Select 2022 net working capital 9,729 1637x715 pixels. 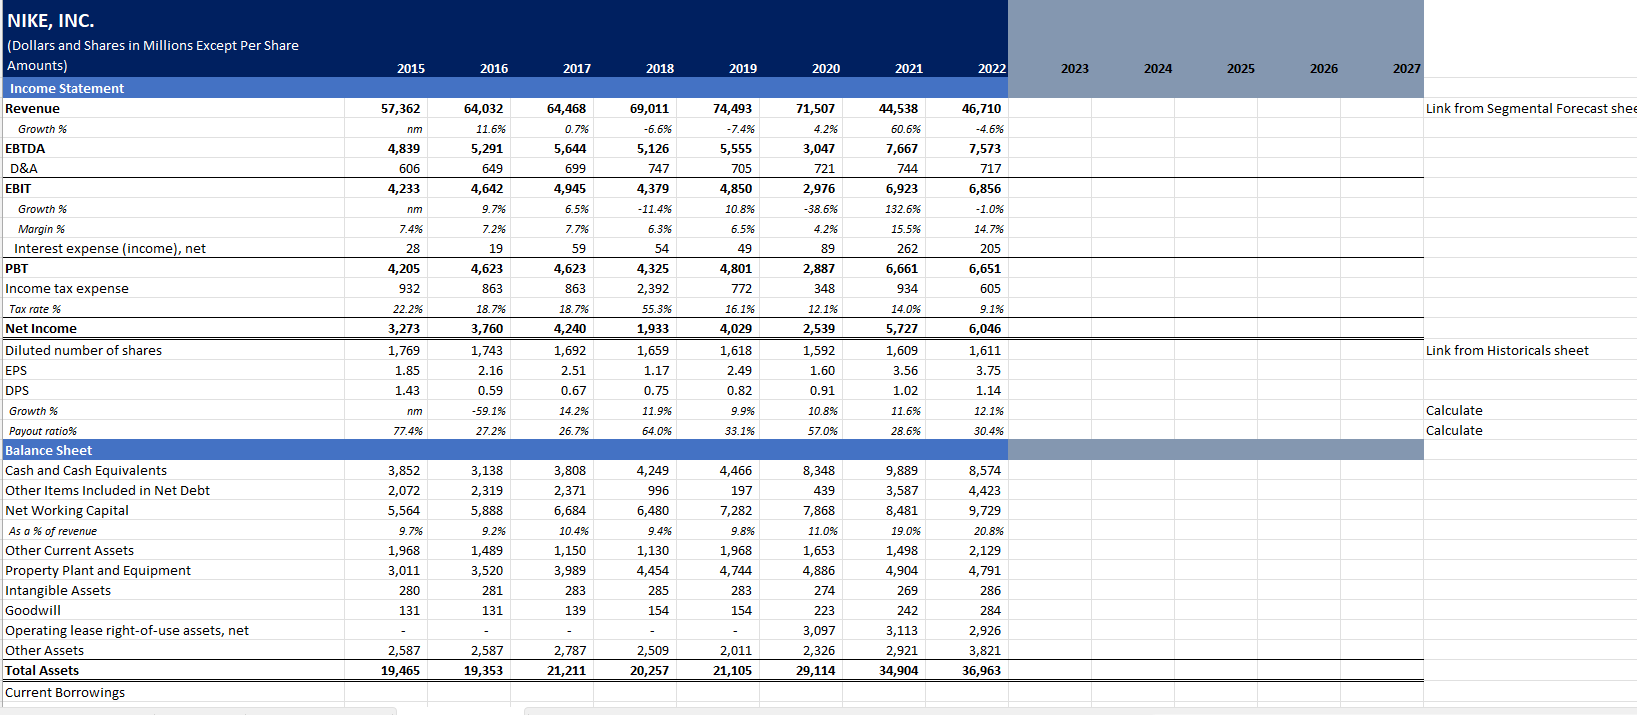click(985, 510)
